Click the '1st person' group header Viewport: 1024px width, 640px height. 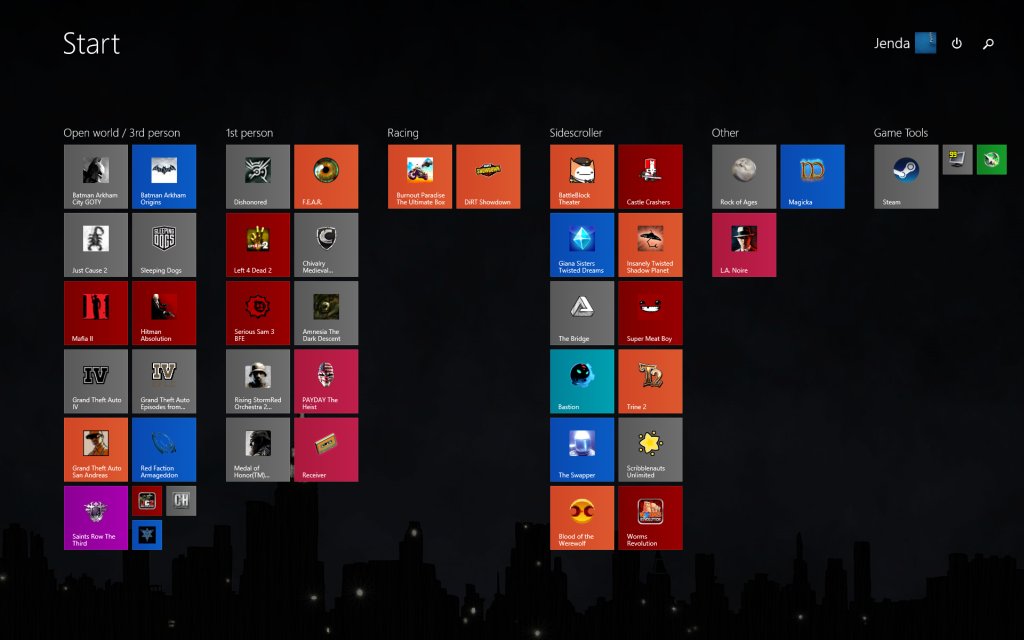pyautogui.click(x=249, y=133)
